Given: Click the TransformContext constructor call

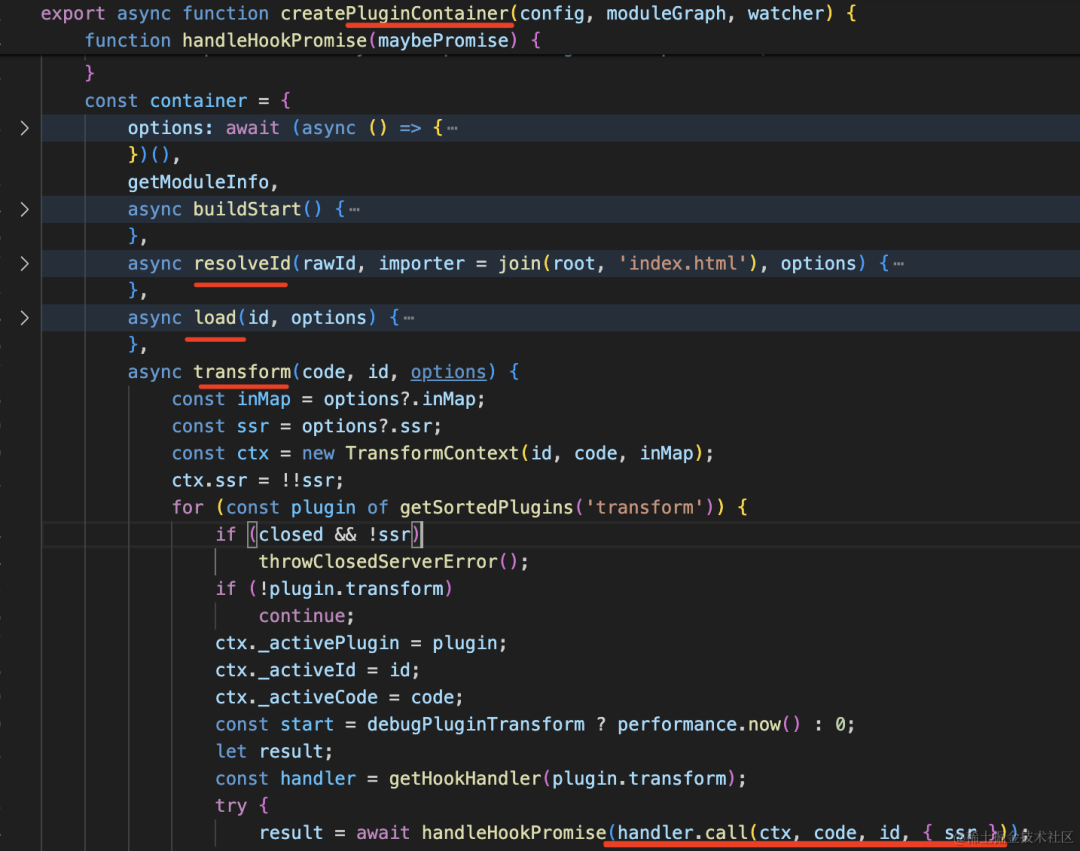Looking at the screenshot, I should click(x=432, y=453).
